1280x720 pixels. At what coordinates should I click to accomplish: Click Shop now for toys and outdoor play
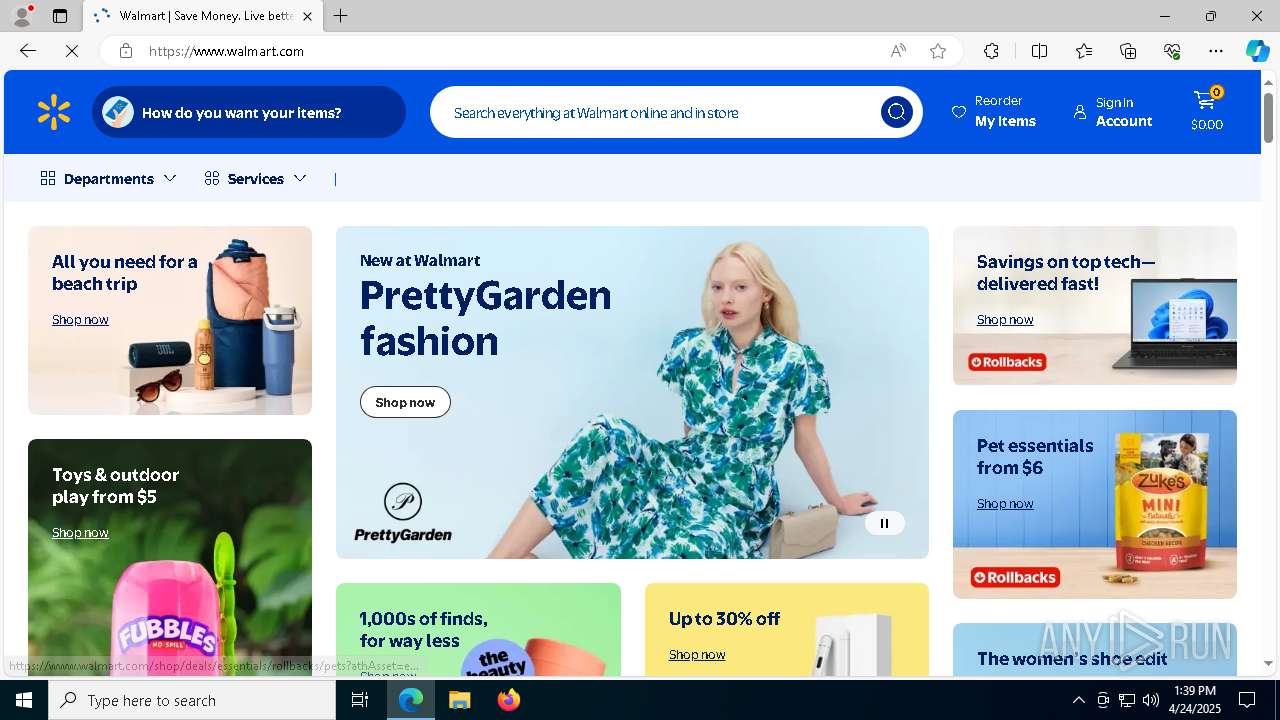[x=80, y=533]
